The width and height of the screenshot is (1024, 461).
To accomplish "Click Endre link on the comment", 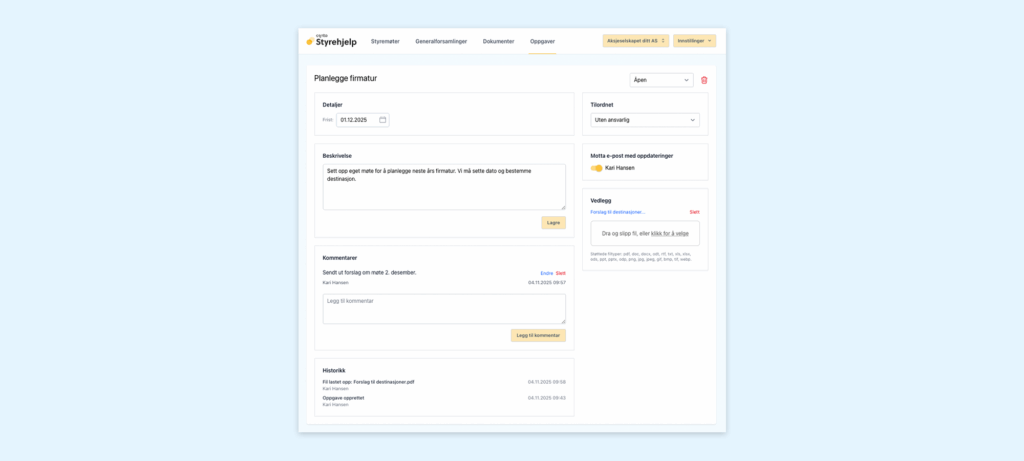I will (546, 273).
